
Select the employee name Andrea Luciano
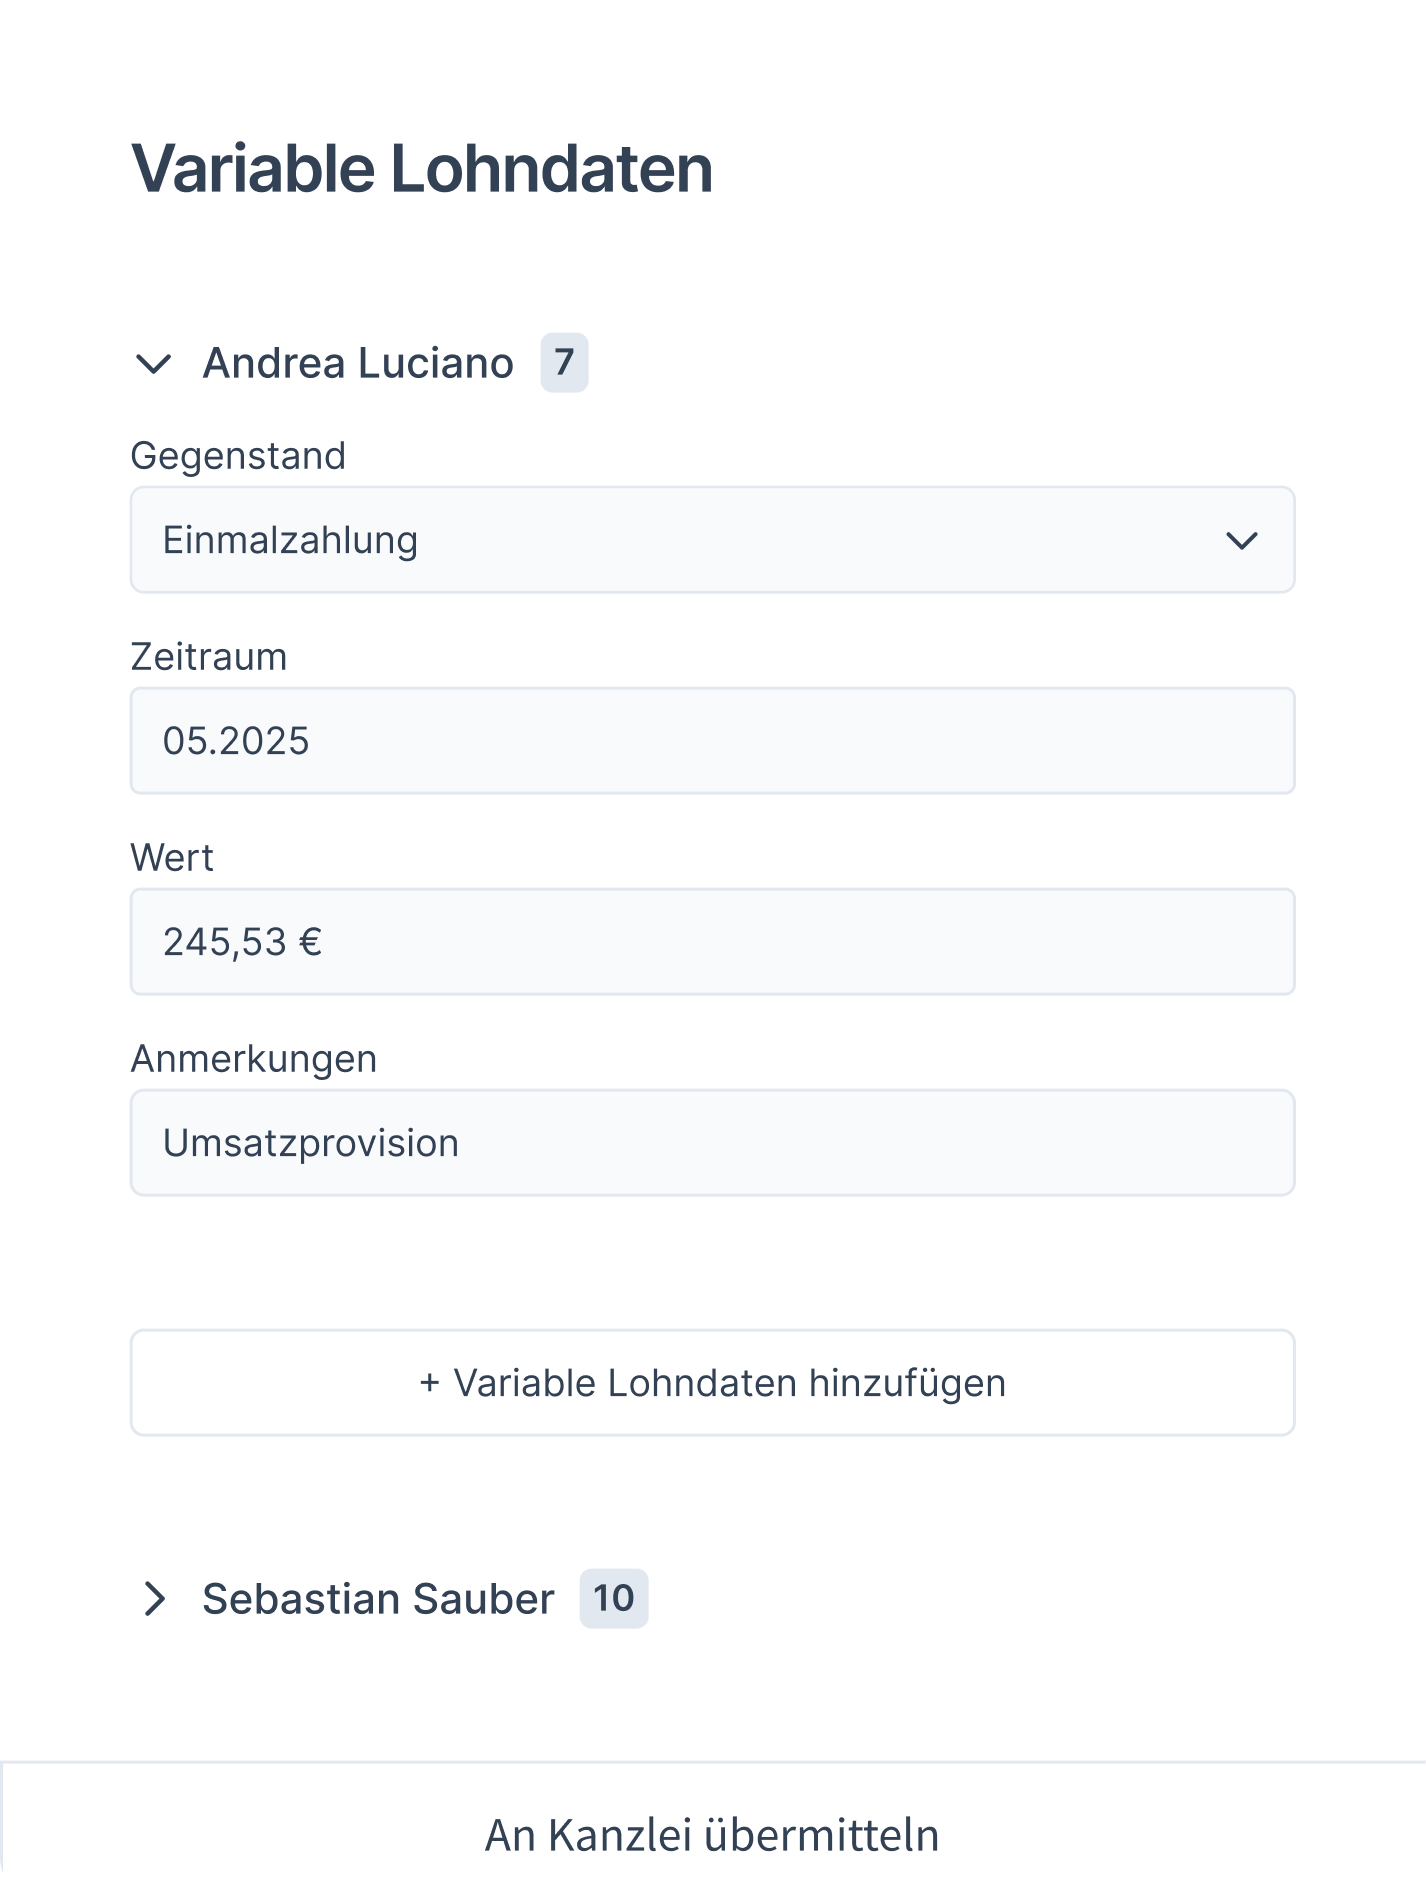[358, 364]
